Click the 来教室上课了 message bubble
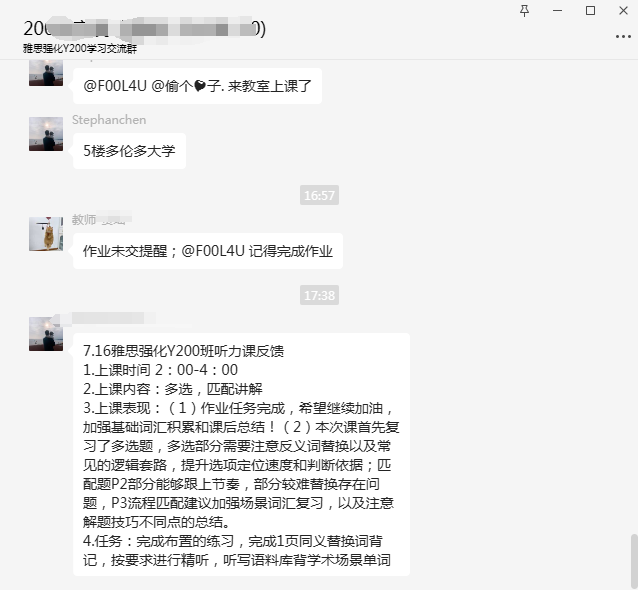 pyautogui.click(x=197, y=86)
